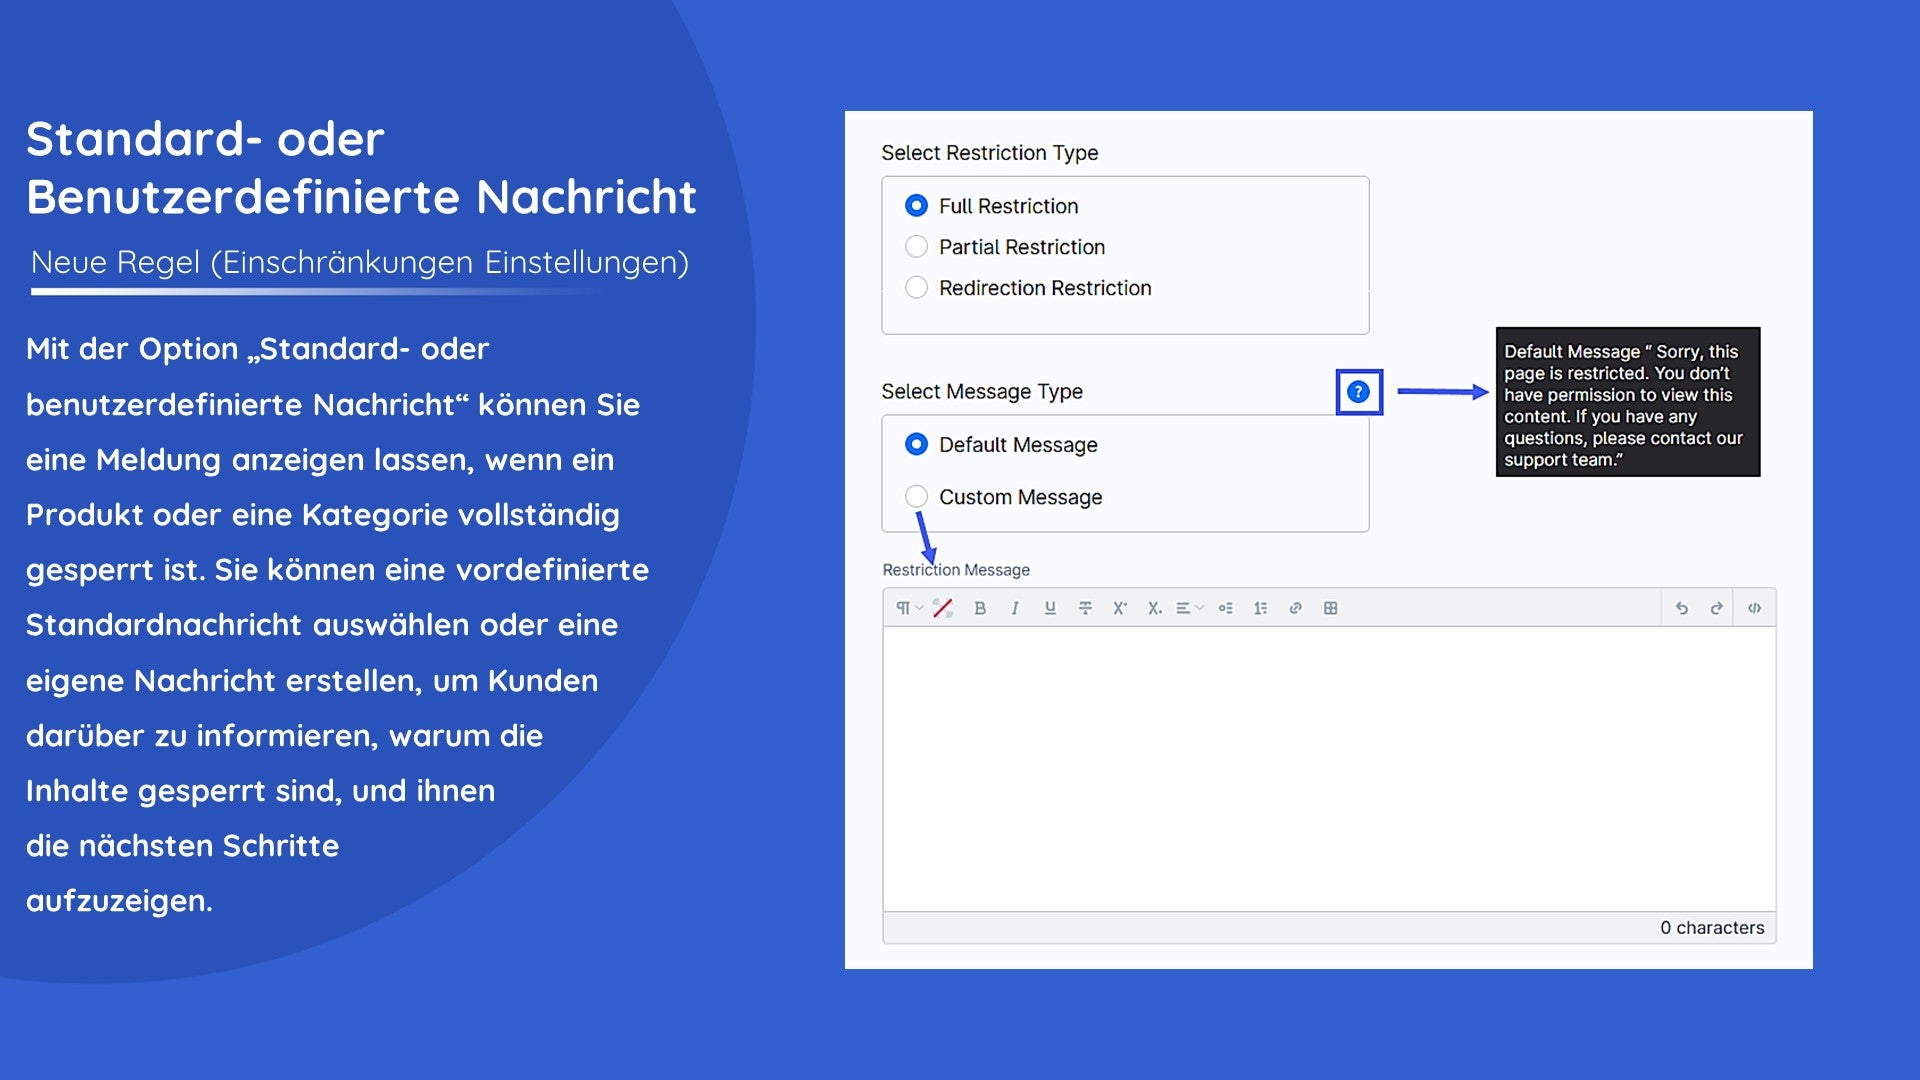
Task: Switch editor to source code view
Action: click(1754, 608)
